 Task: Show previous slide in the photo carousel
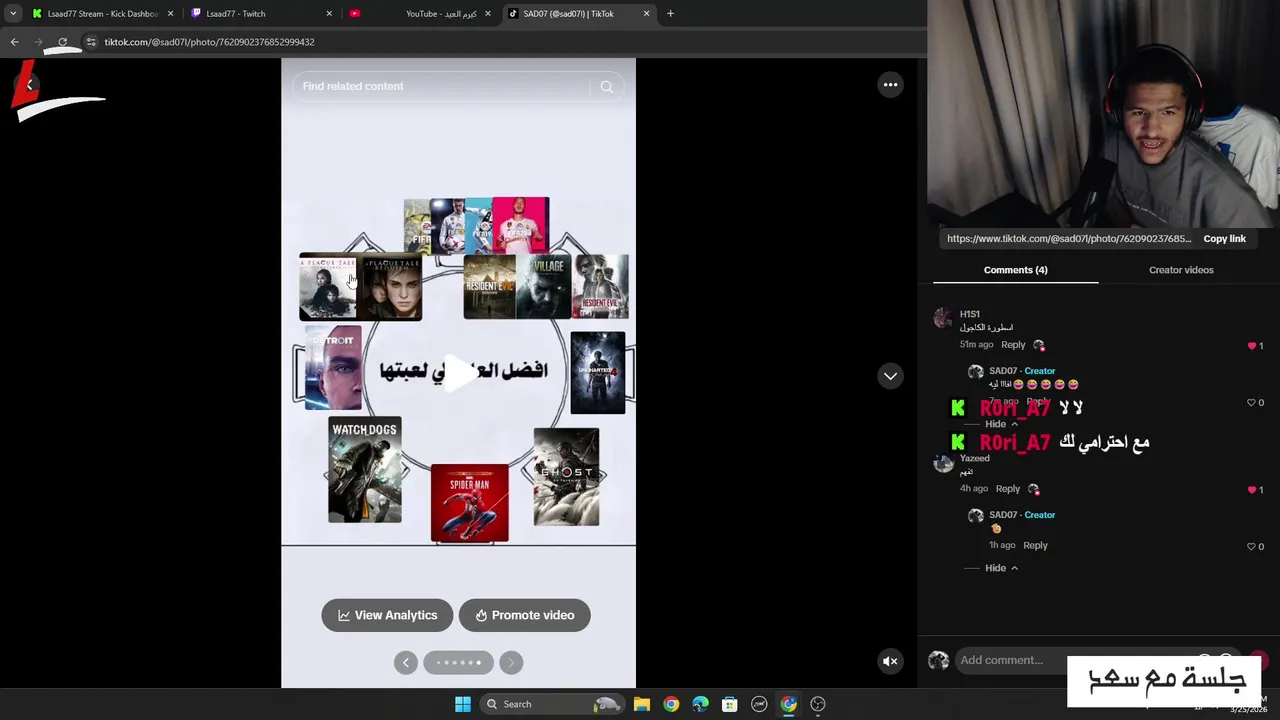point(405,662)
